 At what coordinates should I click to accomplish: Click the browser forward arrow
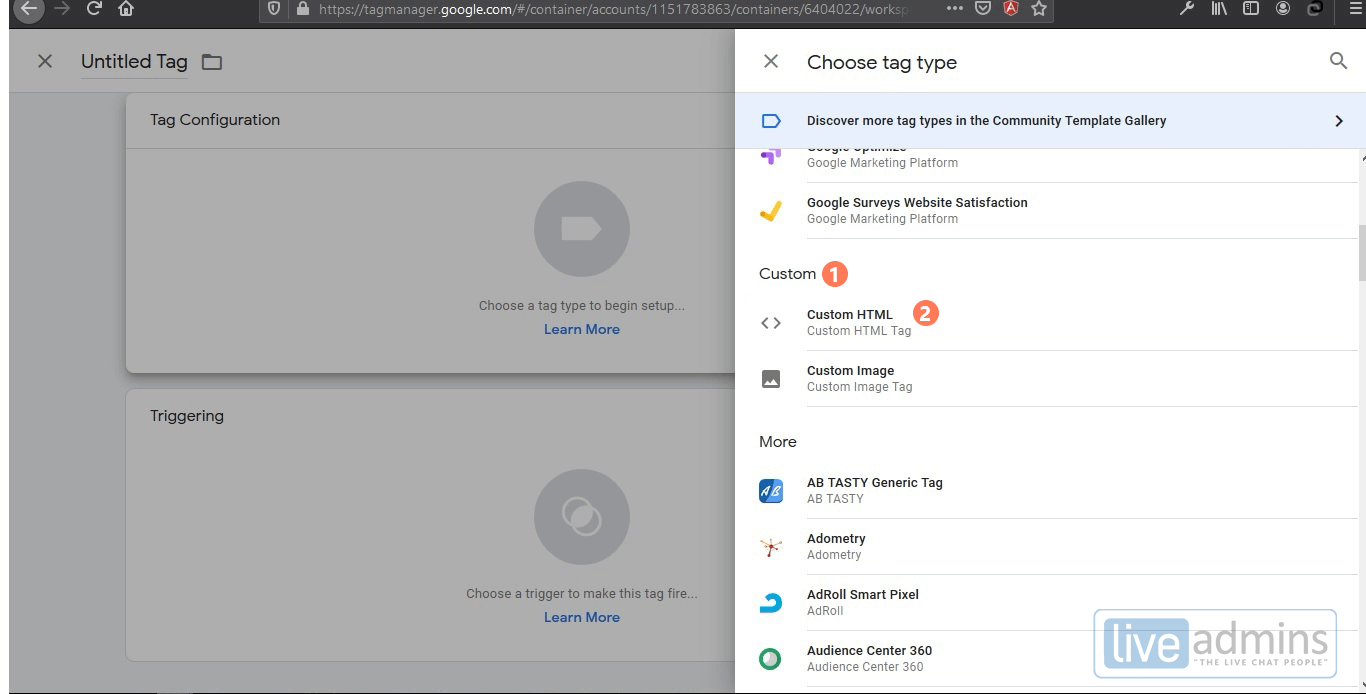(62, 9)
